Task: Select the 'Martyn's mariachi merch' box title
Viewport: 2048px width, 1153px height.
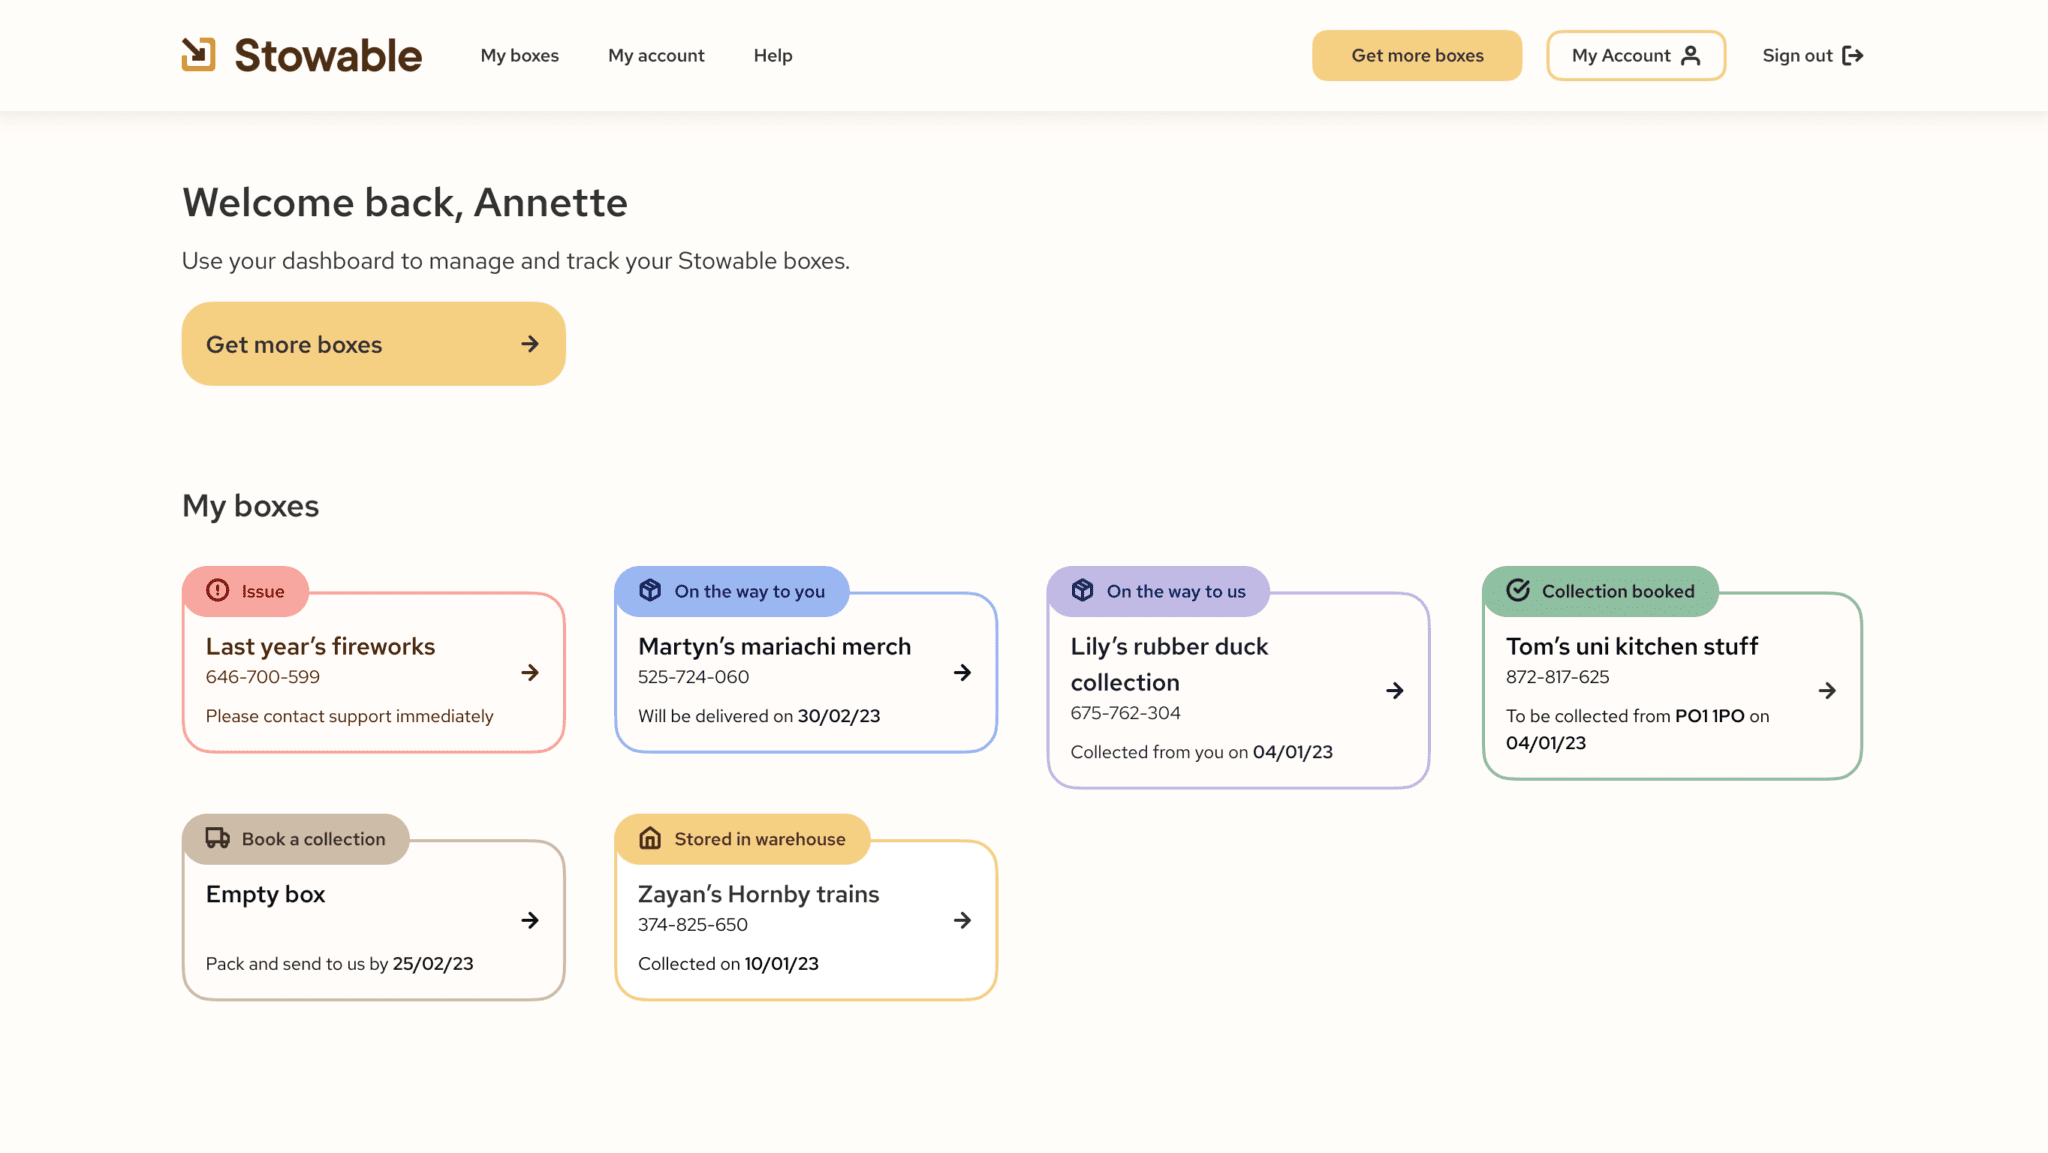Action: point(774,646)
